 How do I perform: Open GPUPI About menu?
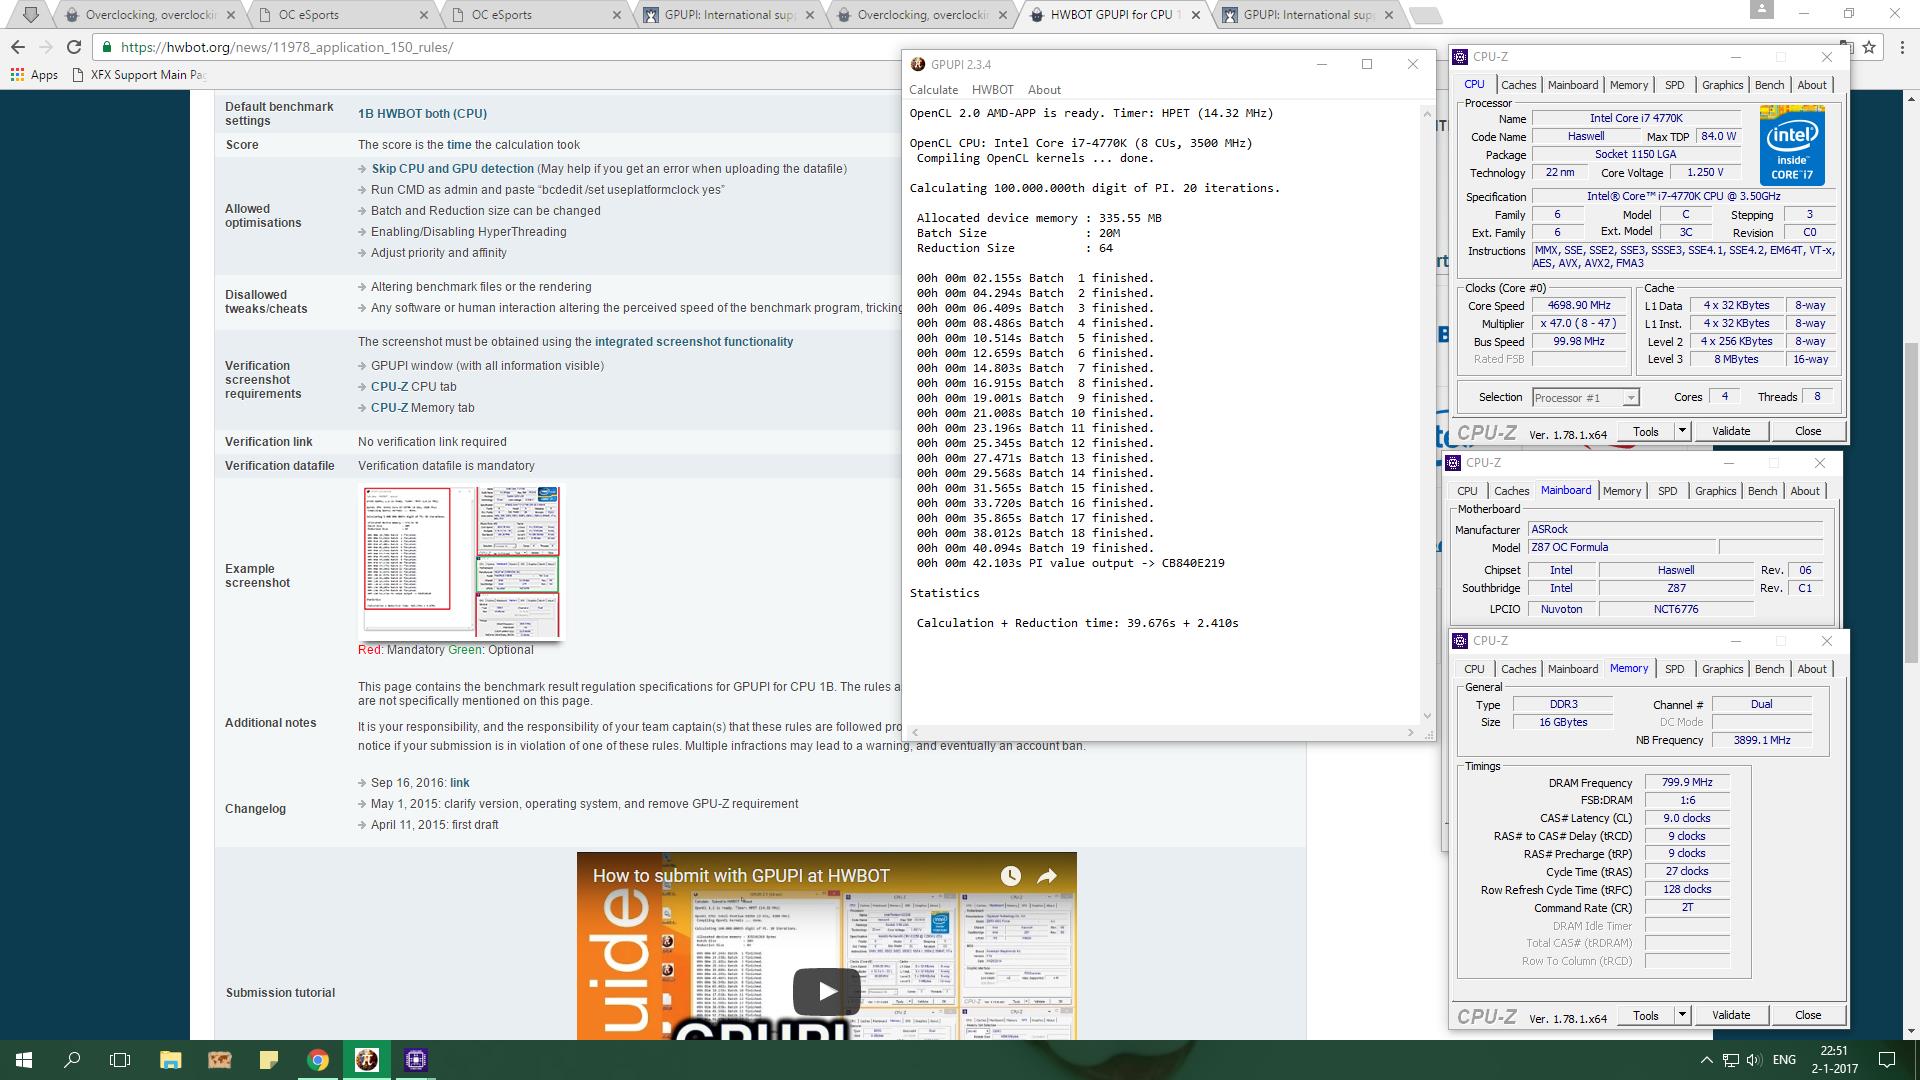(1044, 90)
